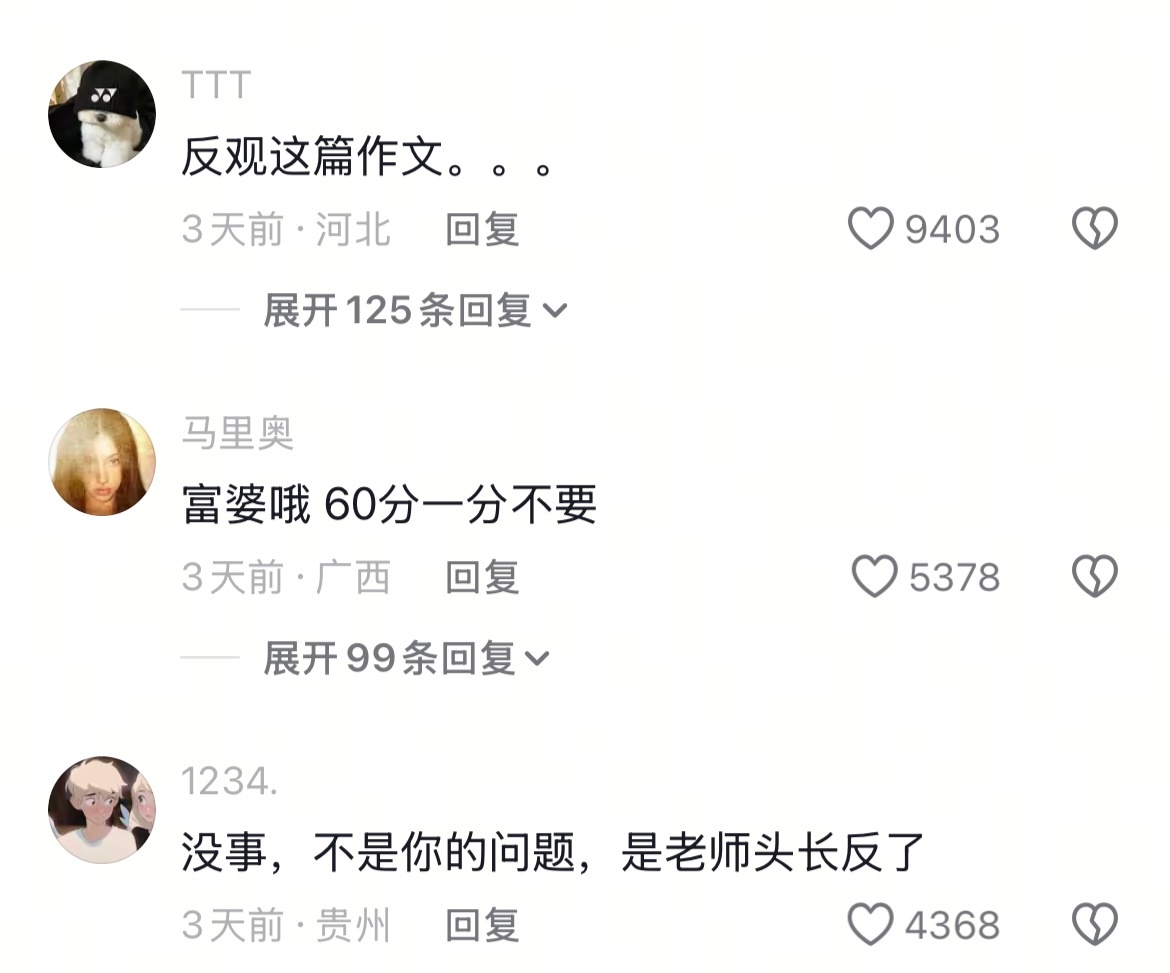Viewport: 1170px width, 973px height.
Task: Reply to the comment by 1234.
Action: pos(482,925)
